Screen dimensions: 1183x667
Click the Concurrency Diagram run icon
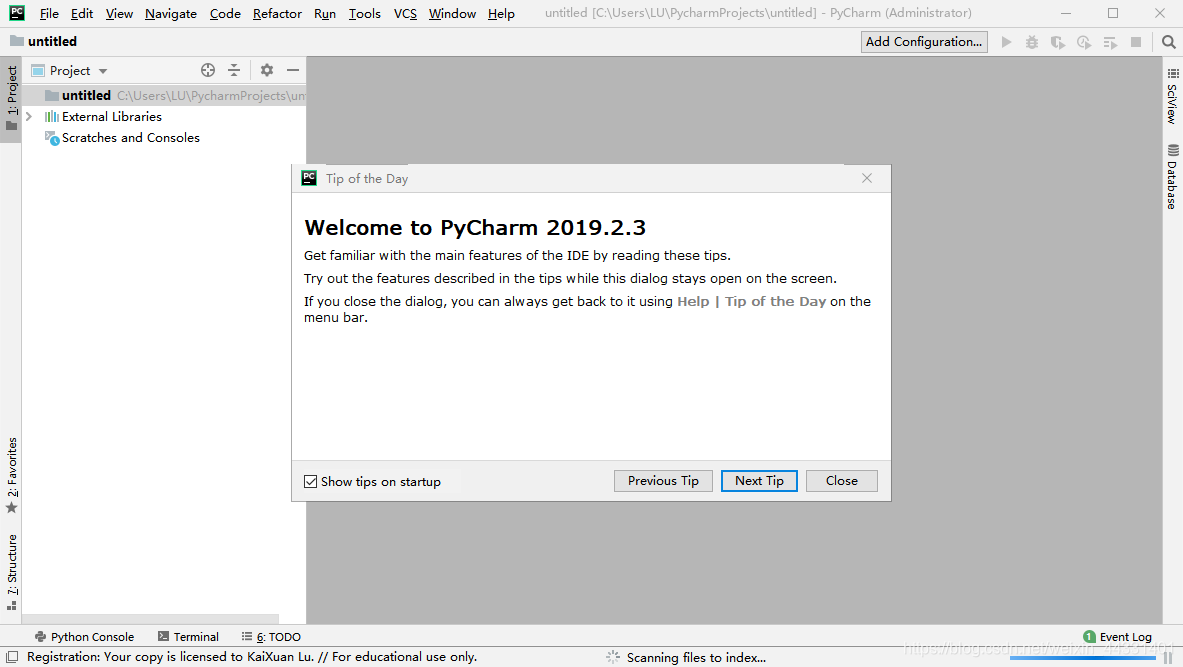click(1110, 42)
